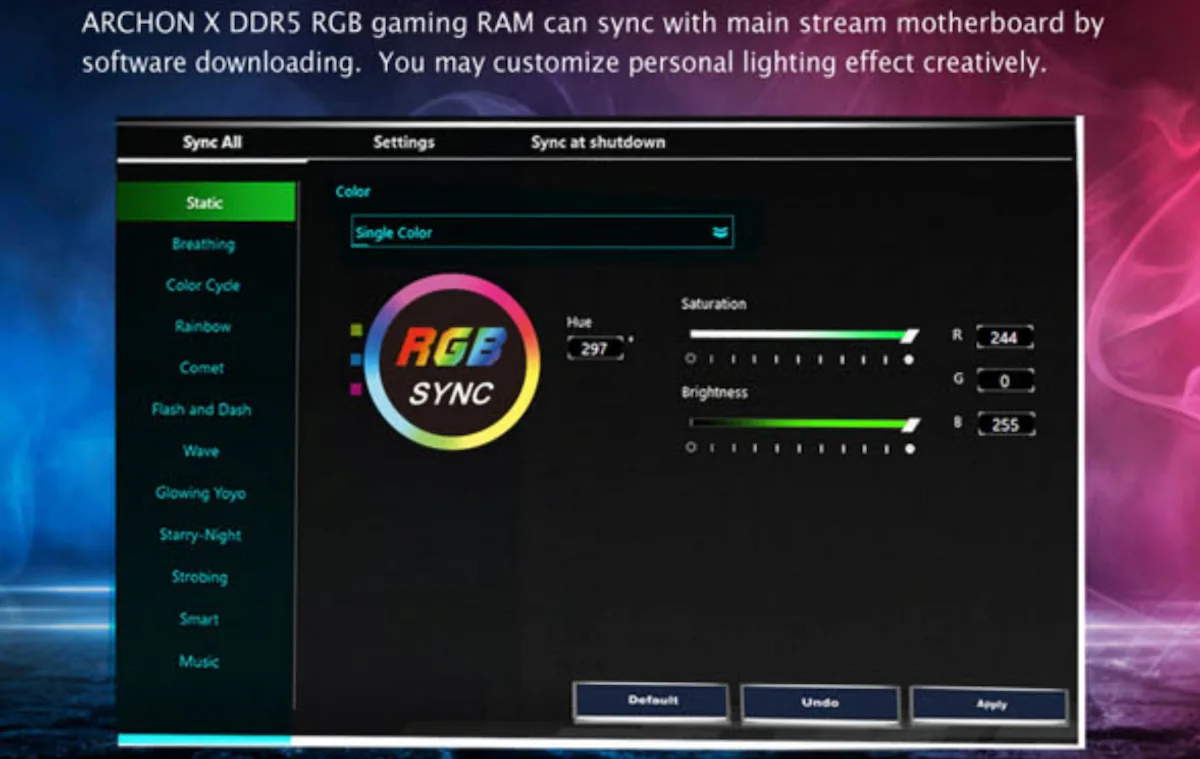Pick the Flash and Dash effect
Screen dimensions: 1200x759
click(202, 409)
